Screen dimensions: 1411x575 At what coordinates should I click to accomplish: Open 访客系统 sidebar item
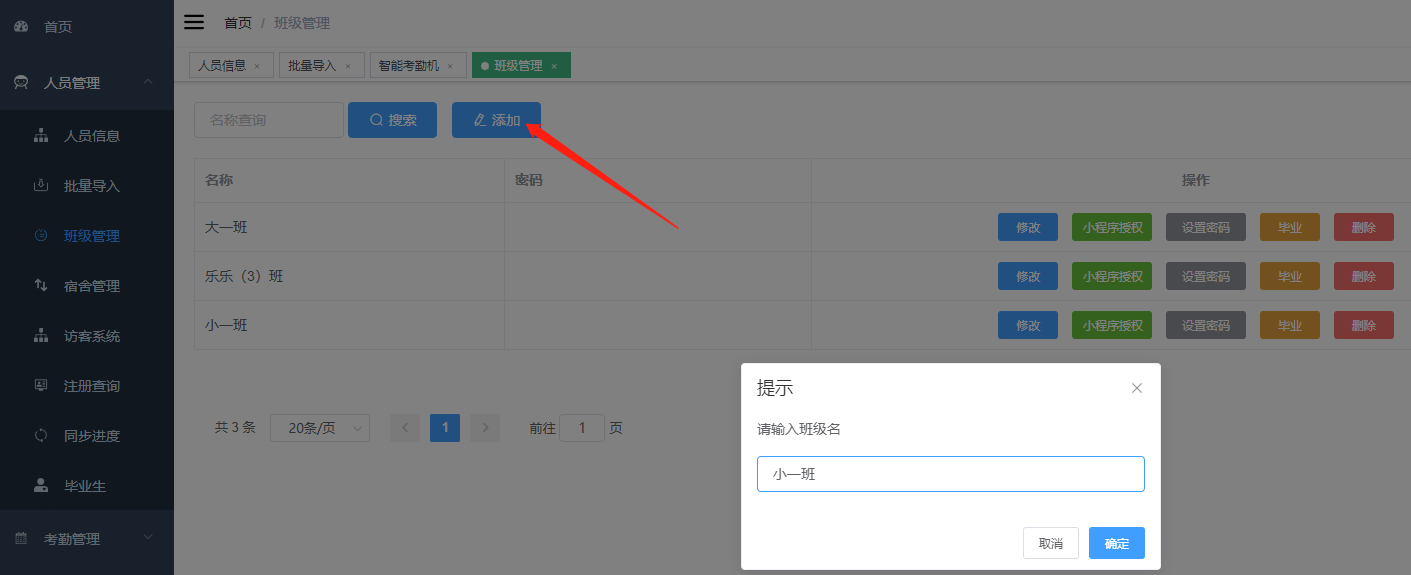point(87,336)
